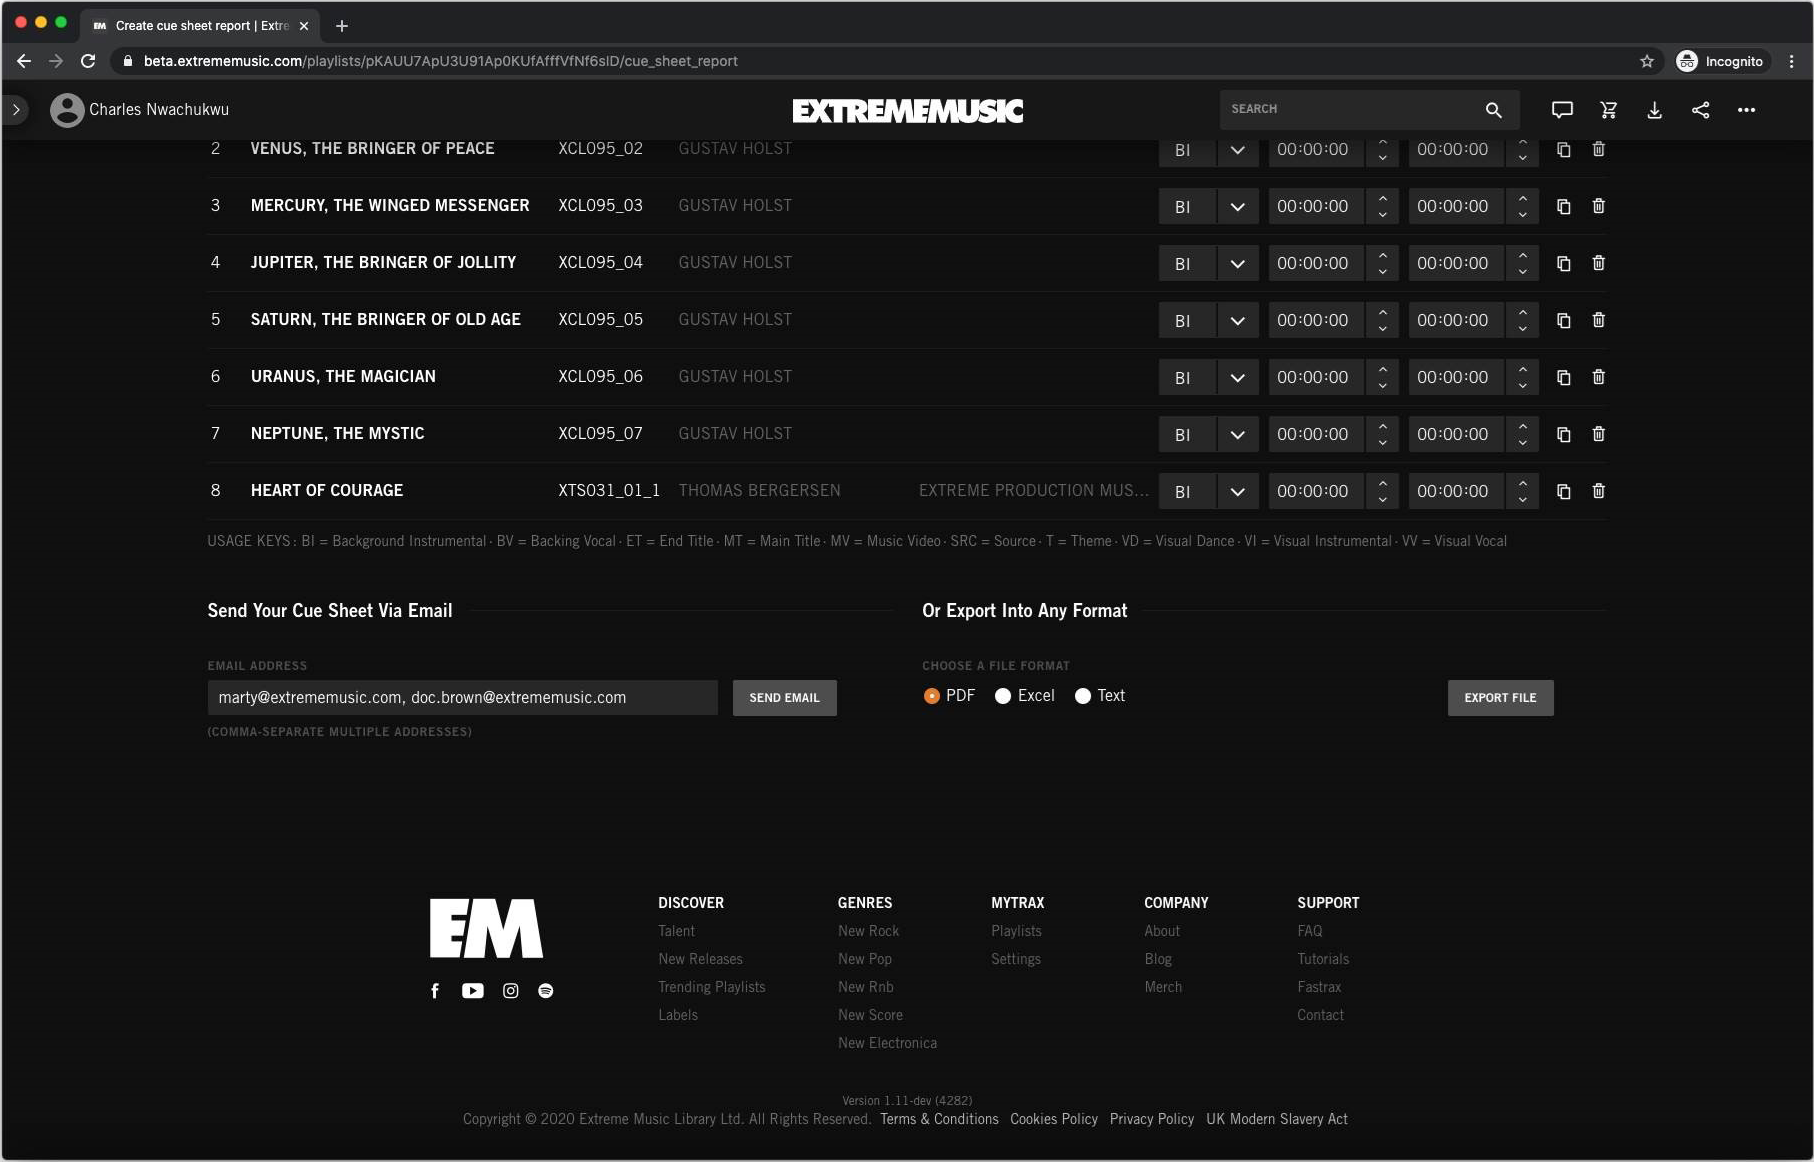Open Extreme Music YouTube page icon
Image resolution: width=1814 pixels, height=1162 pixels.
(x=472, y=991)
